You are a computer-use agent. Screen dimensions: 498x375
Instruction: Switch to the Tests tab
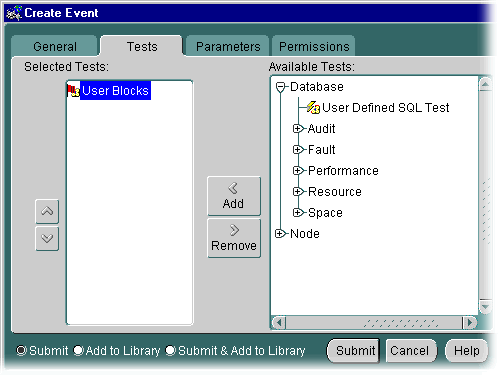tap(142, 46)
